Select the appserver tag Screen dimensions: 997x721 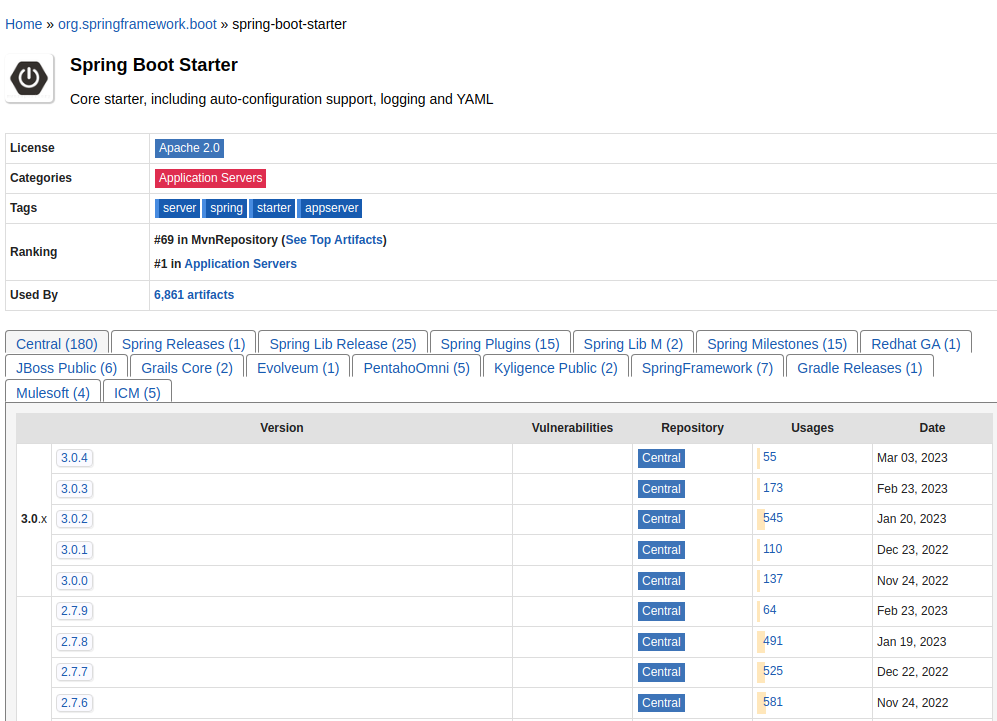330,208
